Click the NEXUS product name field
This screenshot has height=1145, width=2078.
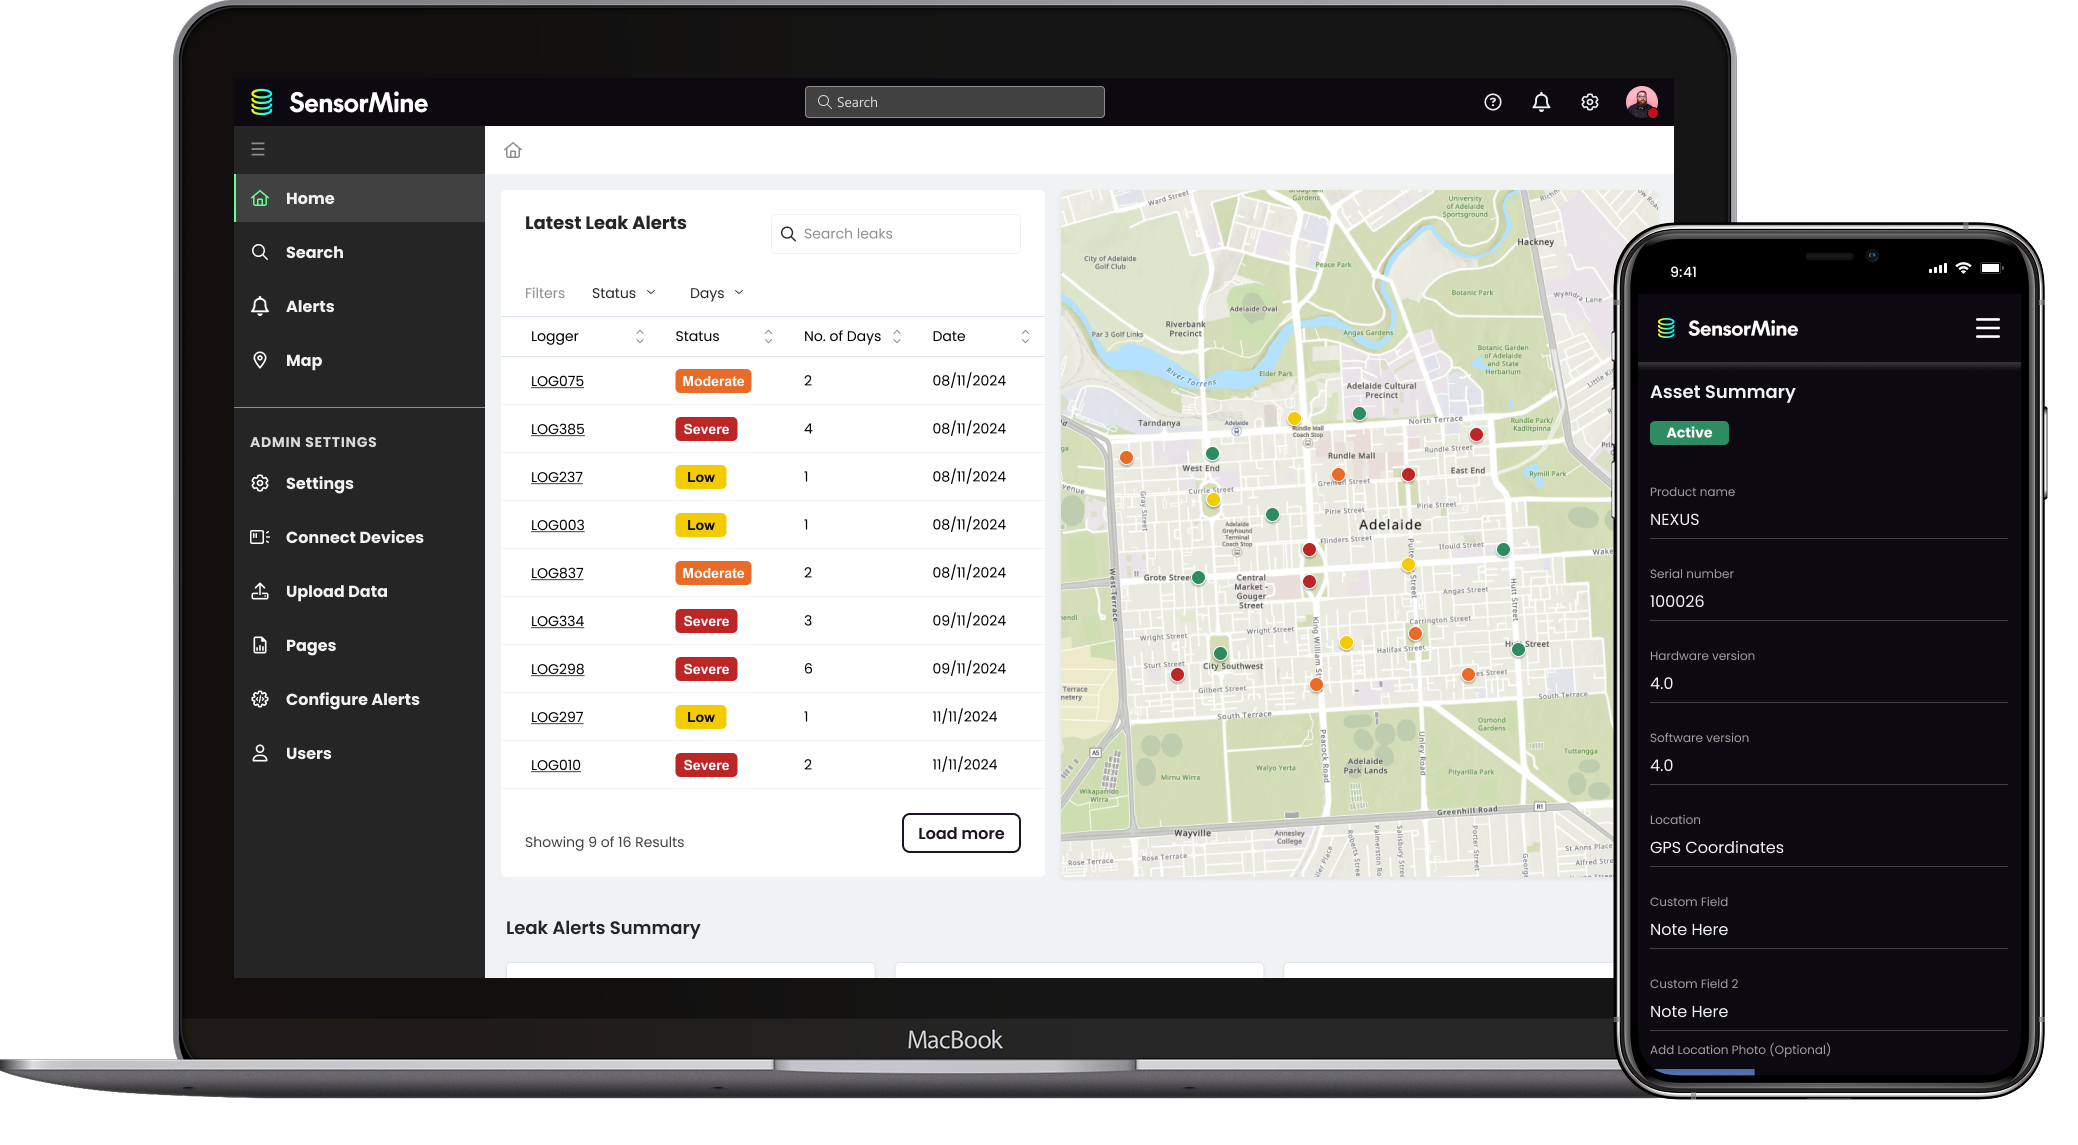click(x=1828, y=520)
